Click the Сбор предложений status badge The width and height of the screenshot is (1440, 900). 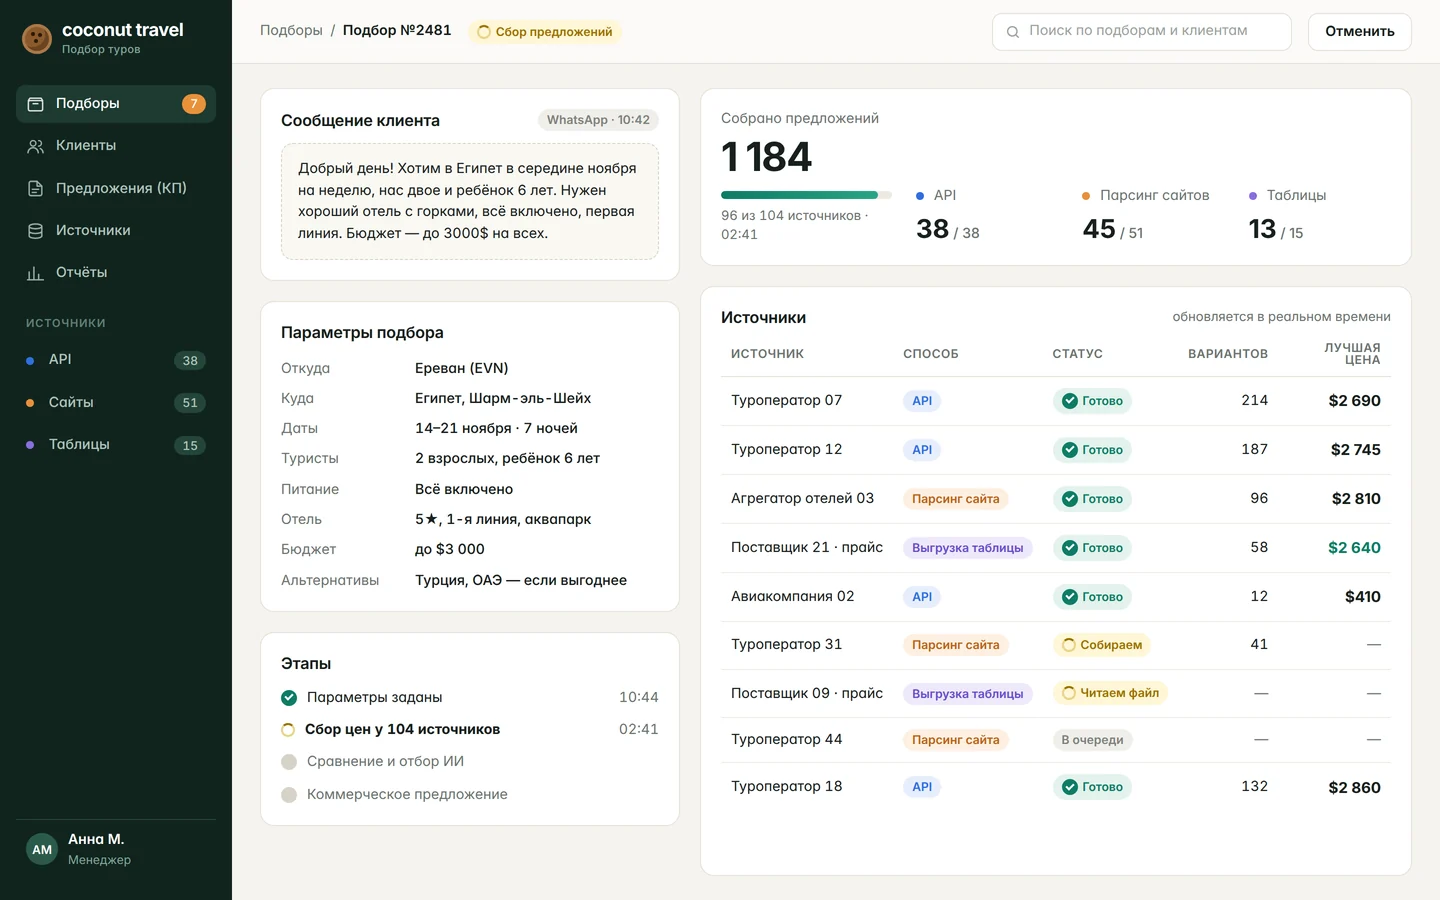coord(545,32)
